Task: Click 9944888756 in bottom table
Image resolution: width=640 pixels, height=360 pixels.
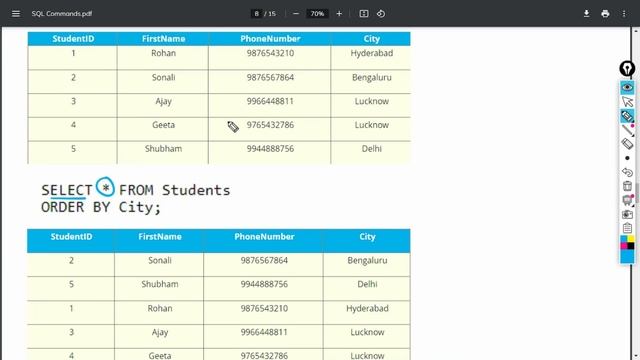Action: coord(264,284)
